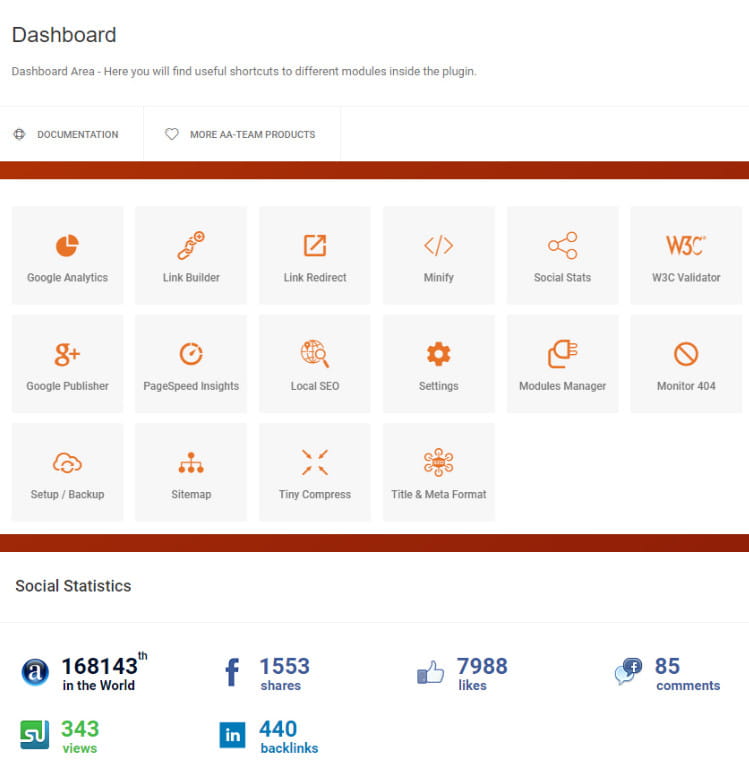This screenshot has width=749, height=782.
Task: Click the 440 backlinks value
Action: [278, 729]
